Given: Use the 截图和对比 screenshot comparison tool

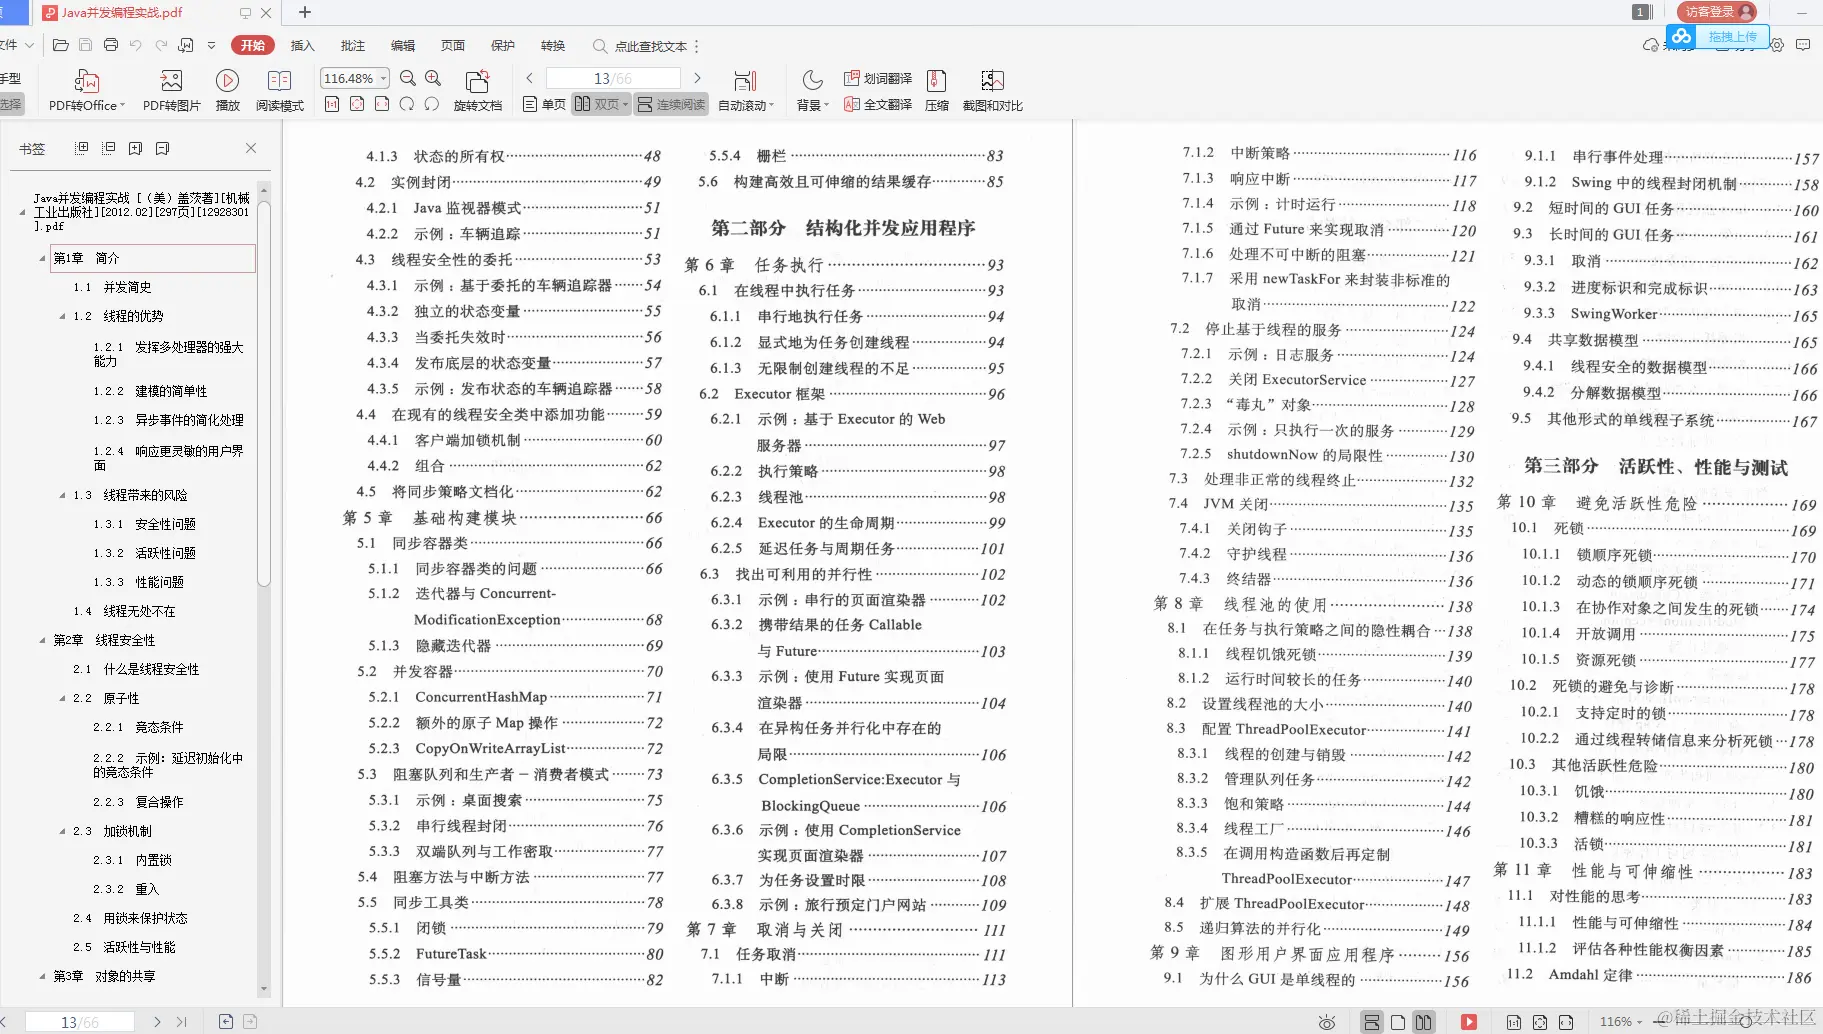Looking at the screenshot, I should tap(992, 90).
